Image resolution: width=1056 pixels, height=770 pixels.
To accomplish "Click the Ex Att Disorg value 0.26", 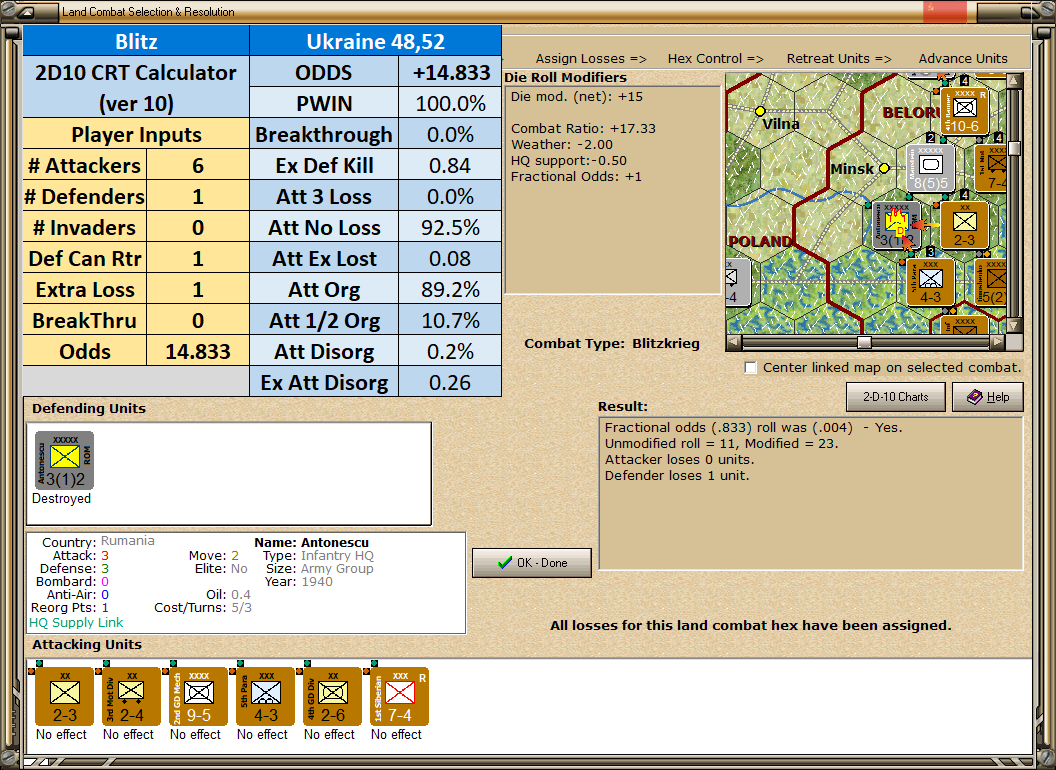I will (450, 382).
